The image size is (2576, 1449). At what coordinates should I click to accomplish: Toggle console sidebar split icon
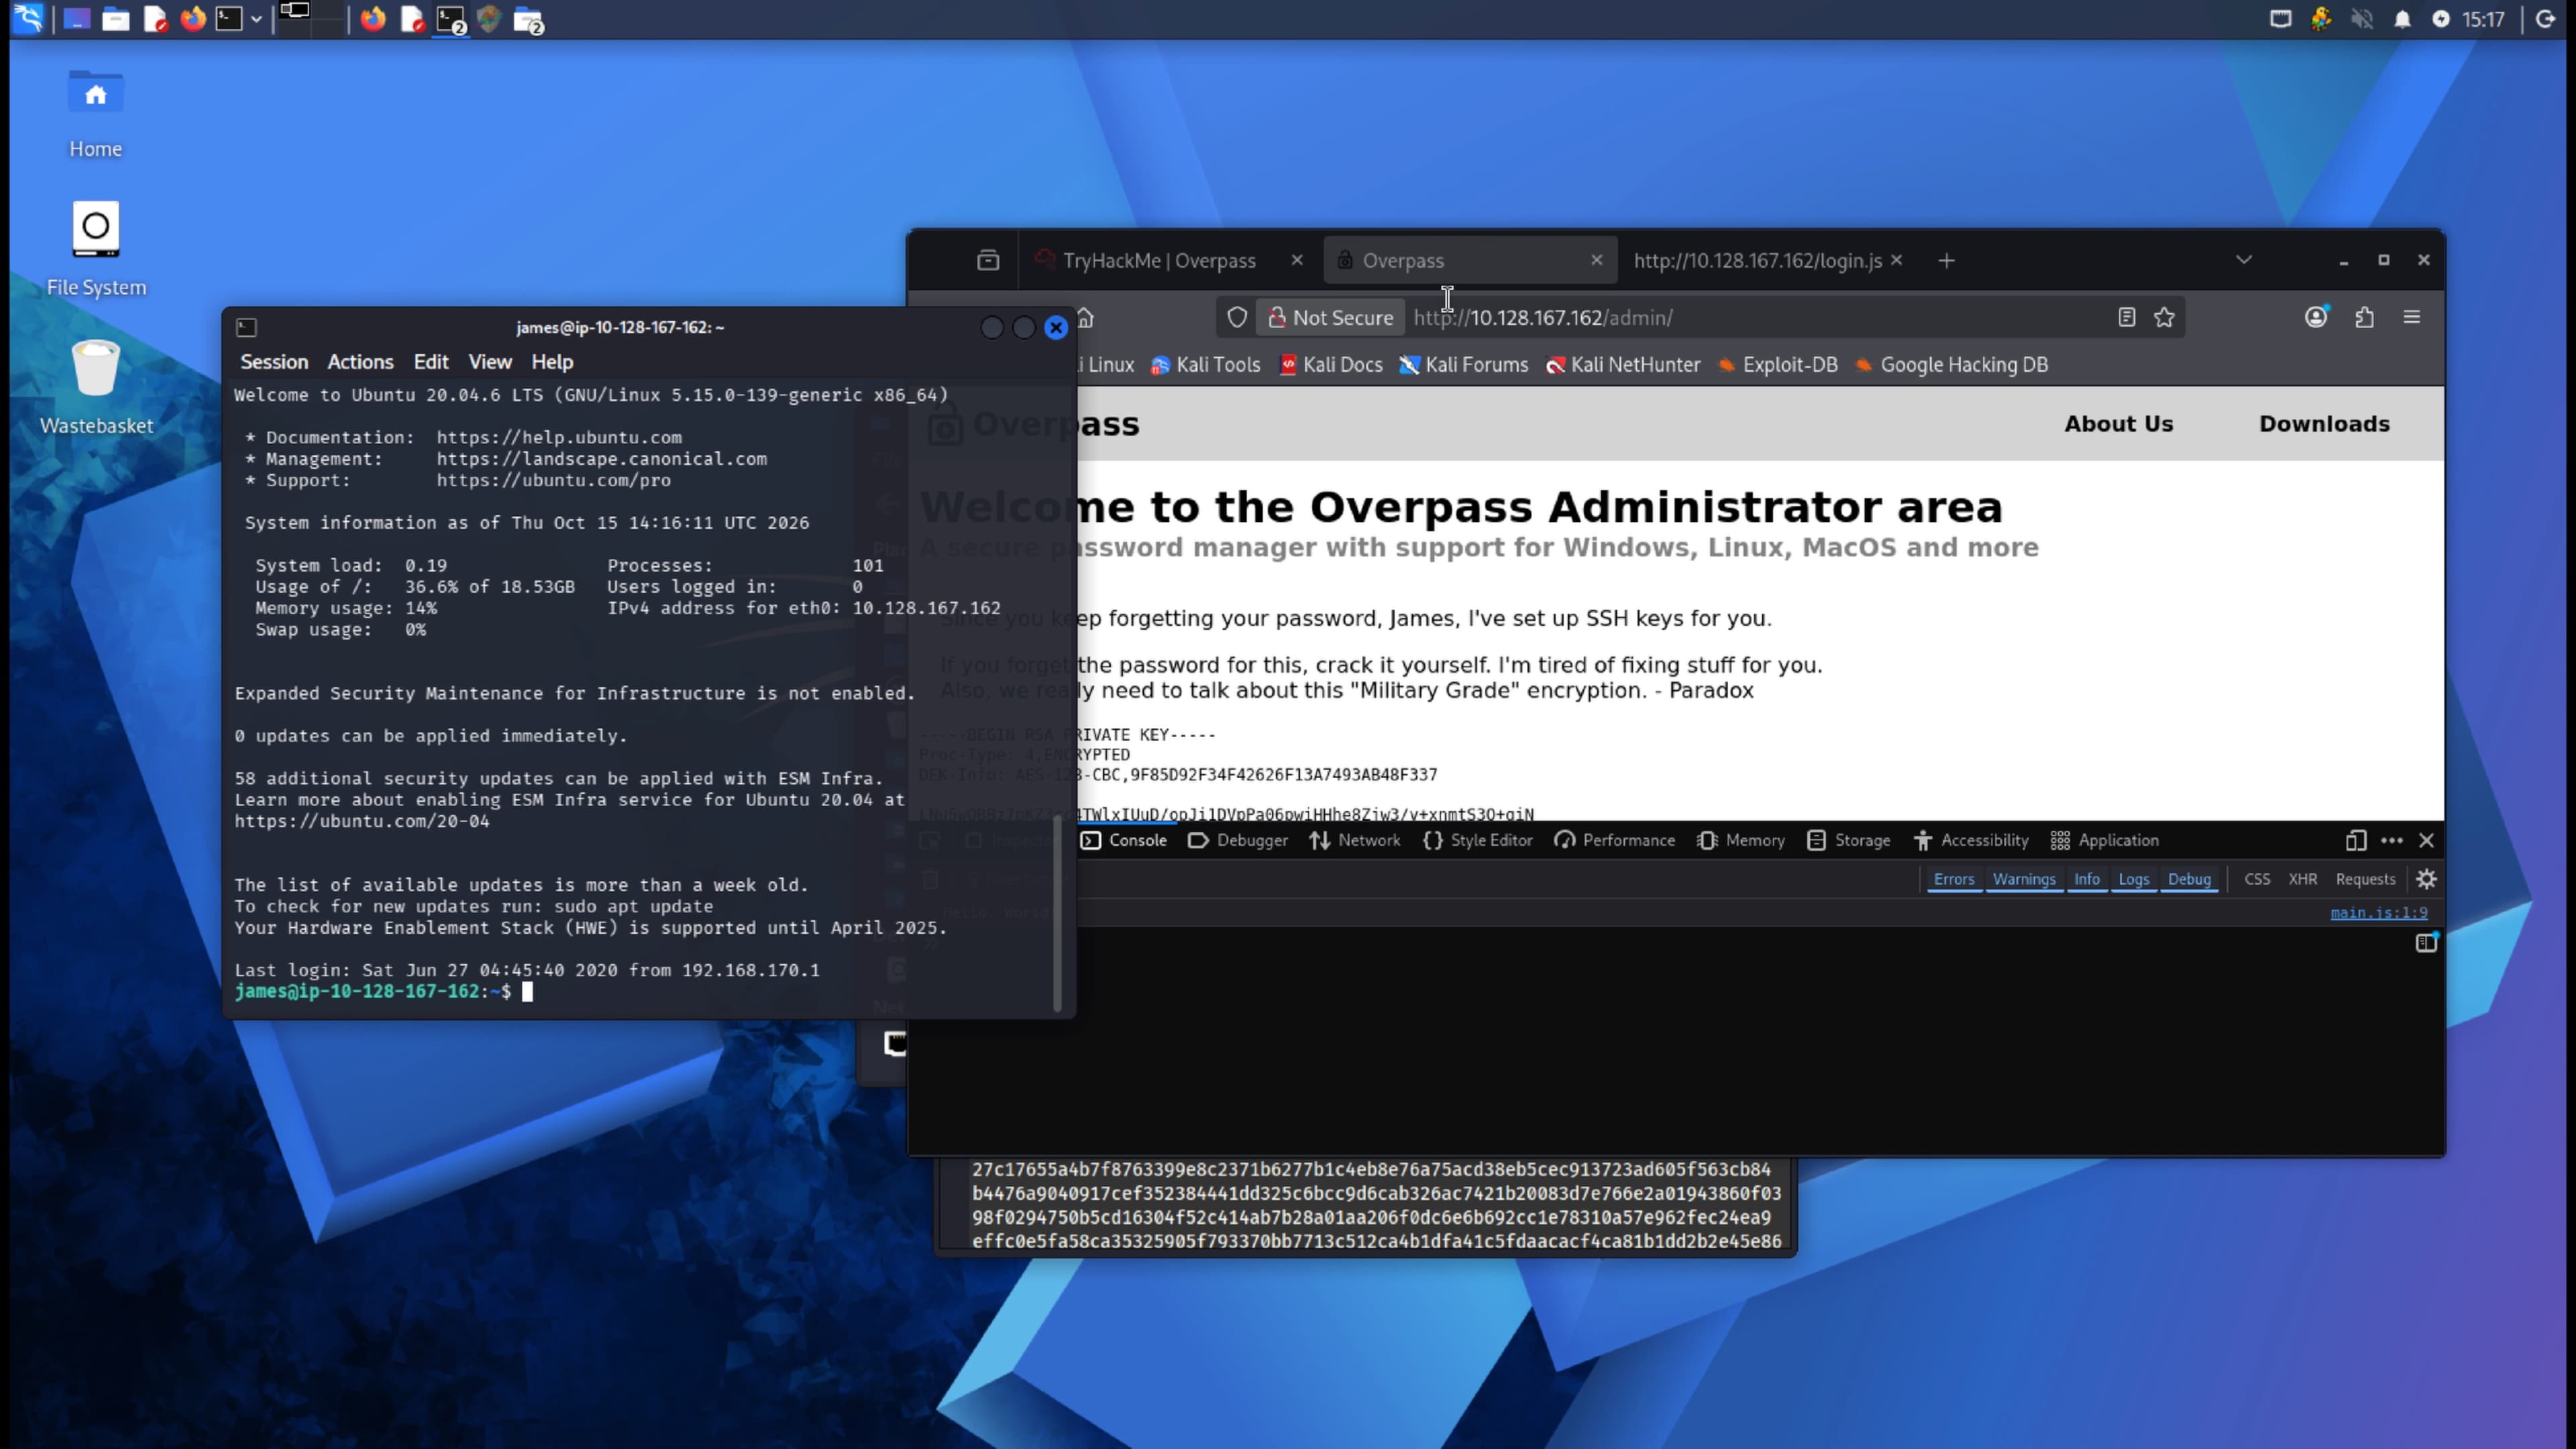point(2426,942)
